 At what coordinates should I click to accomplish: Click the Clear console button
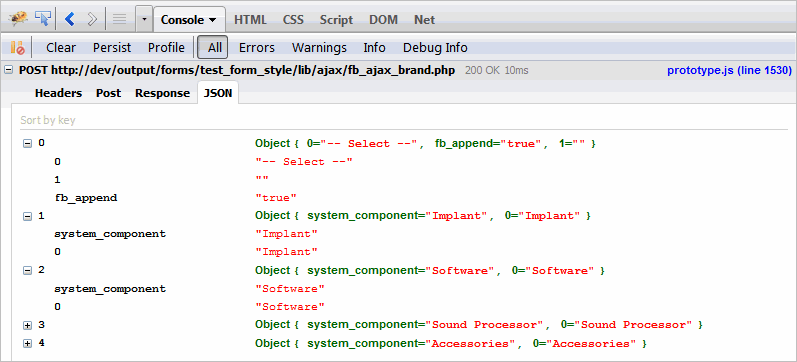[61, 48]
